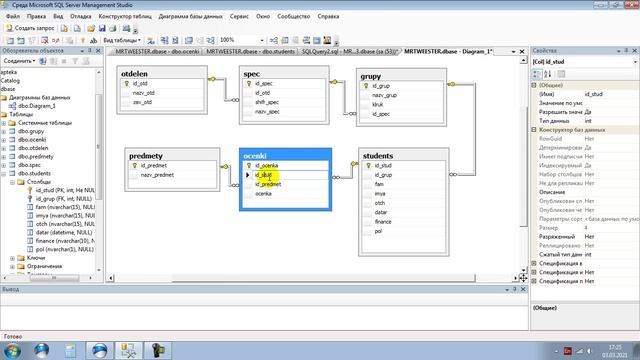This screenshot has width=640, height=360.
Task: Click the save all toolbar icon
Action: click(113, 28)
